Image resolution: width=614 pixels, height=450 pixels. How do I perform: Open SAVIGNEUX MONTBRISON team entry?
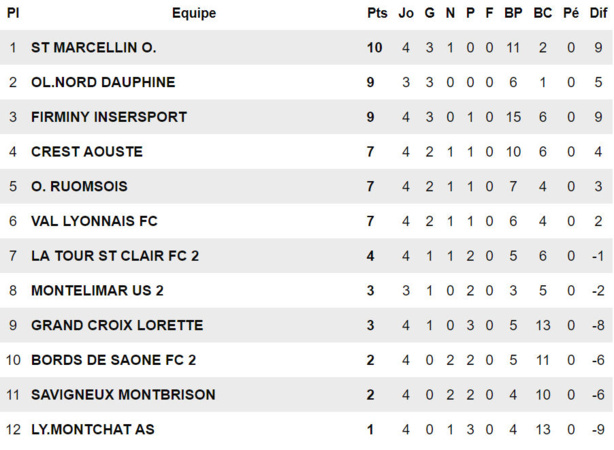click(x=123, y=395)
